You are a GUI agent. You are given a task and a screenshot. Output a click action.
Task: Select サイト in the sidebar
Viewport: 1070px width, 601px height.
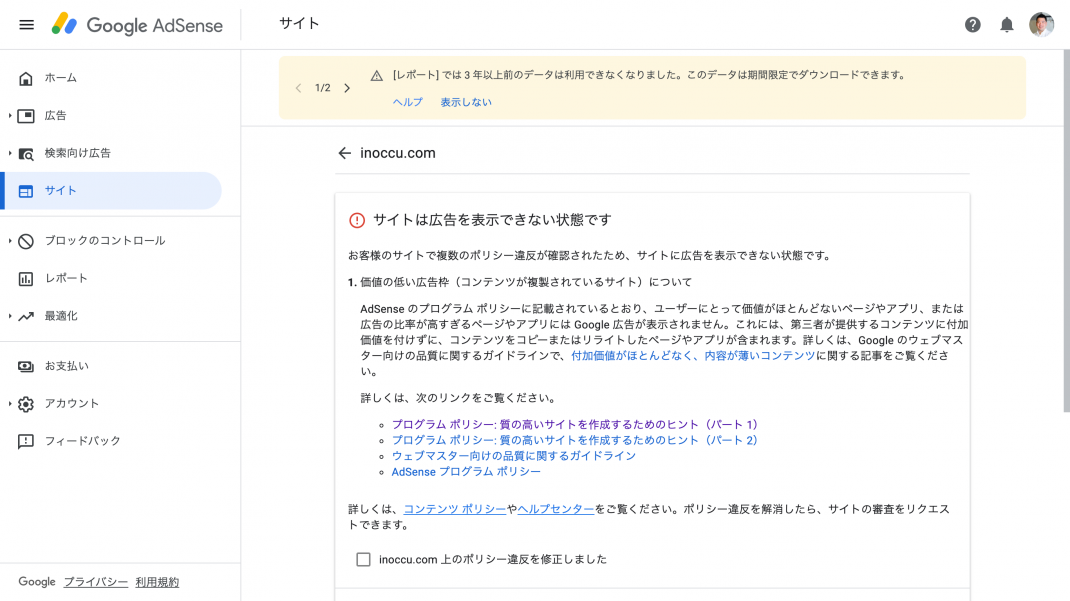tap(112, 191)
